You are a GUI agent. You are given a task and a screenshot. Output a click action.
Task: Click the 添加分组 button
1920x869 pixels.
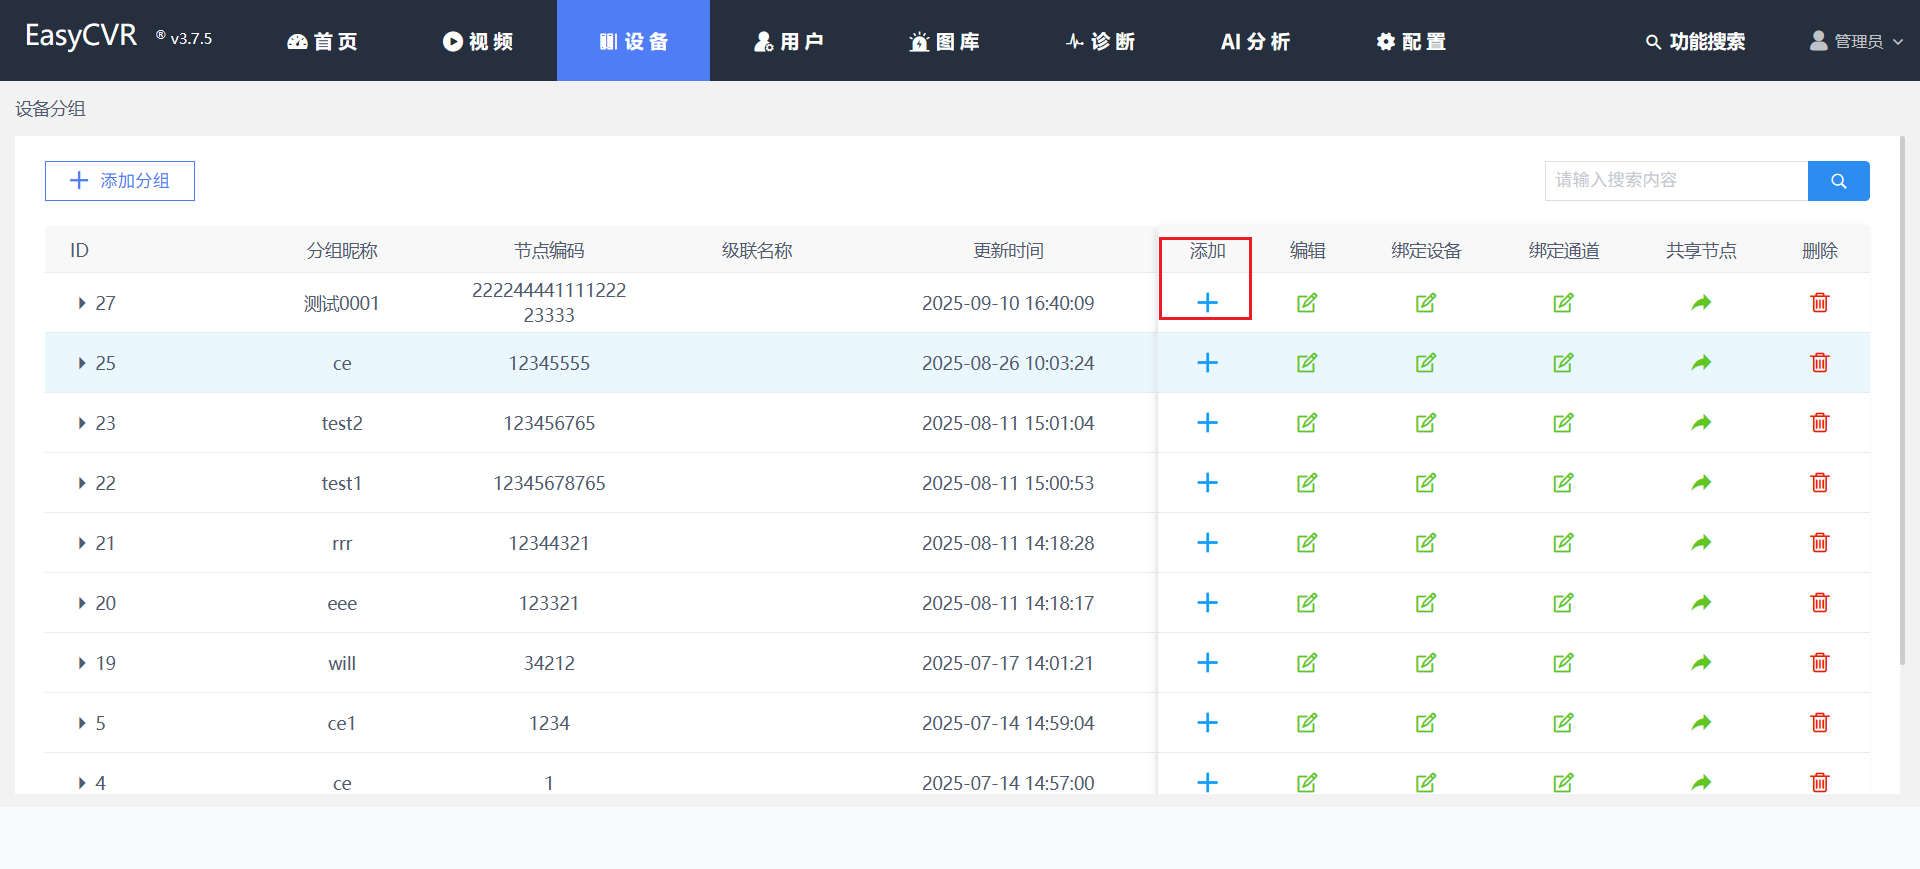120,181
